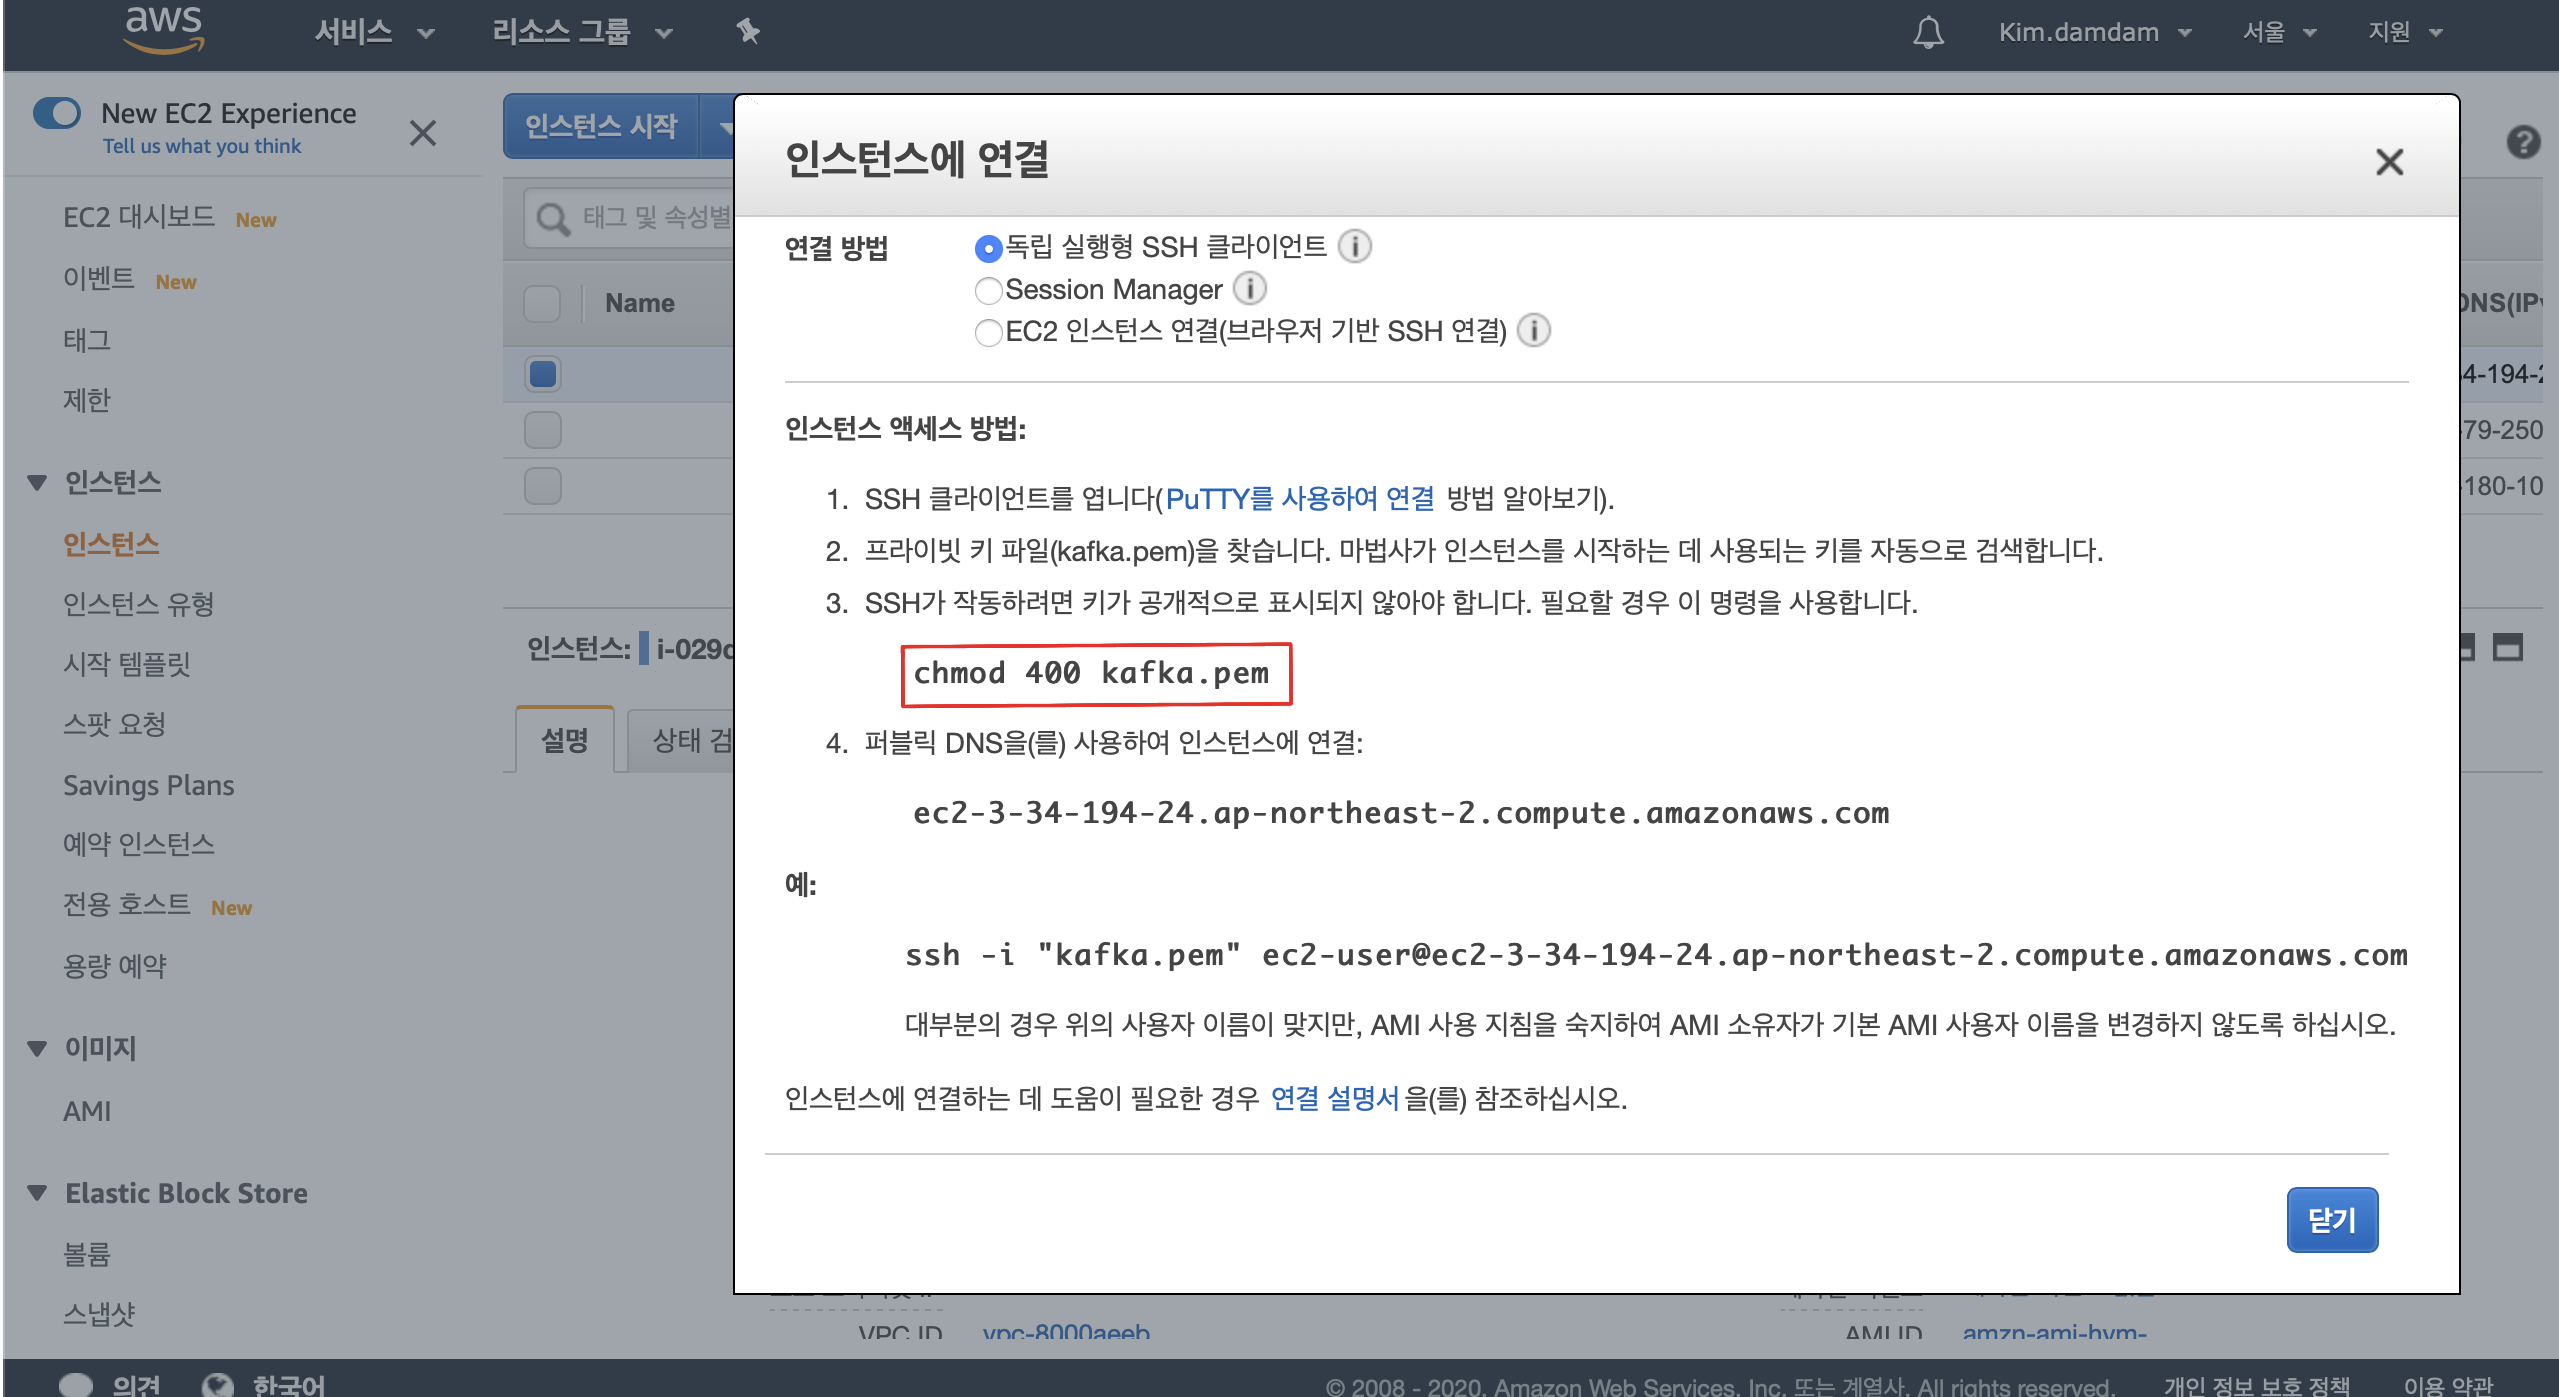Switch to the 설명 tab
The height and width of the screenshot is (1397, 2559).
[x=564, y=740]
